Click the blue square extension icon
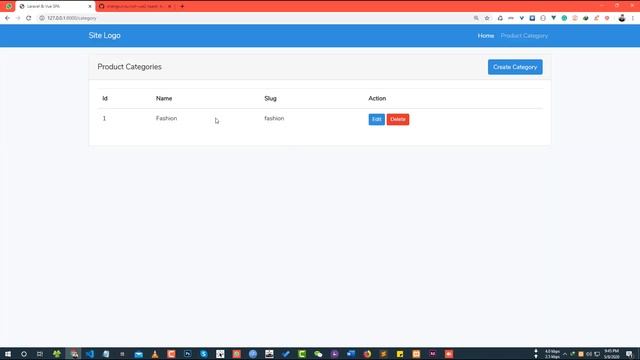This screenshot has height=360, width=640. point(532,18)
